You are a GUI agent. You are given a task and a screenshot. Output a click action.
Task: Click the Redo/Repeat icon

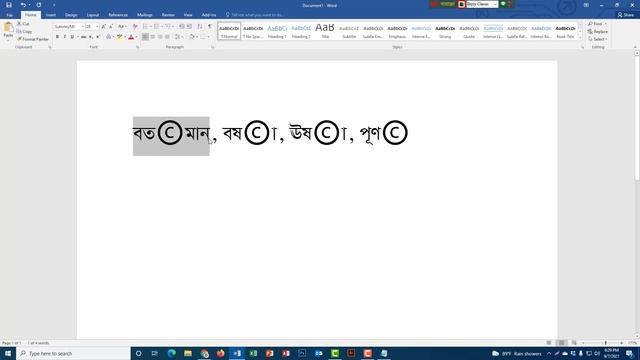pyautogui.click(x=39, y=5)
